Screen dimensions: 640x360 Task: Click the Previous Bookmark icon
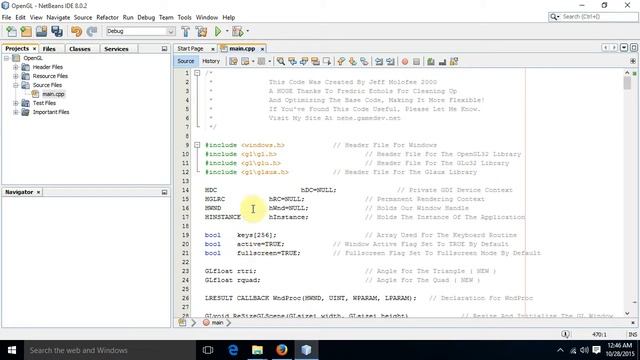[x=341, y=61]
